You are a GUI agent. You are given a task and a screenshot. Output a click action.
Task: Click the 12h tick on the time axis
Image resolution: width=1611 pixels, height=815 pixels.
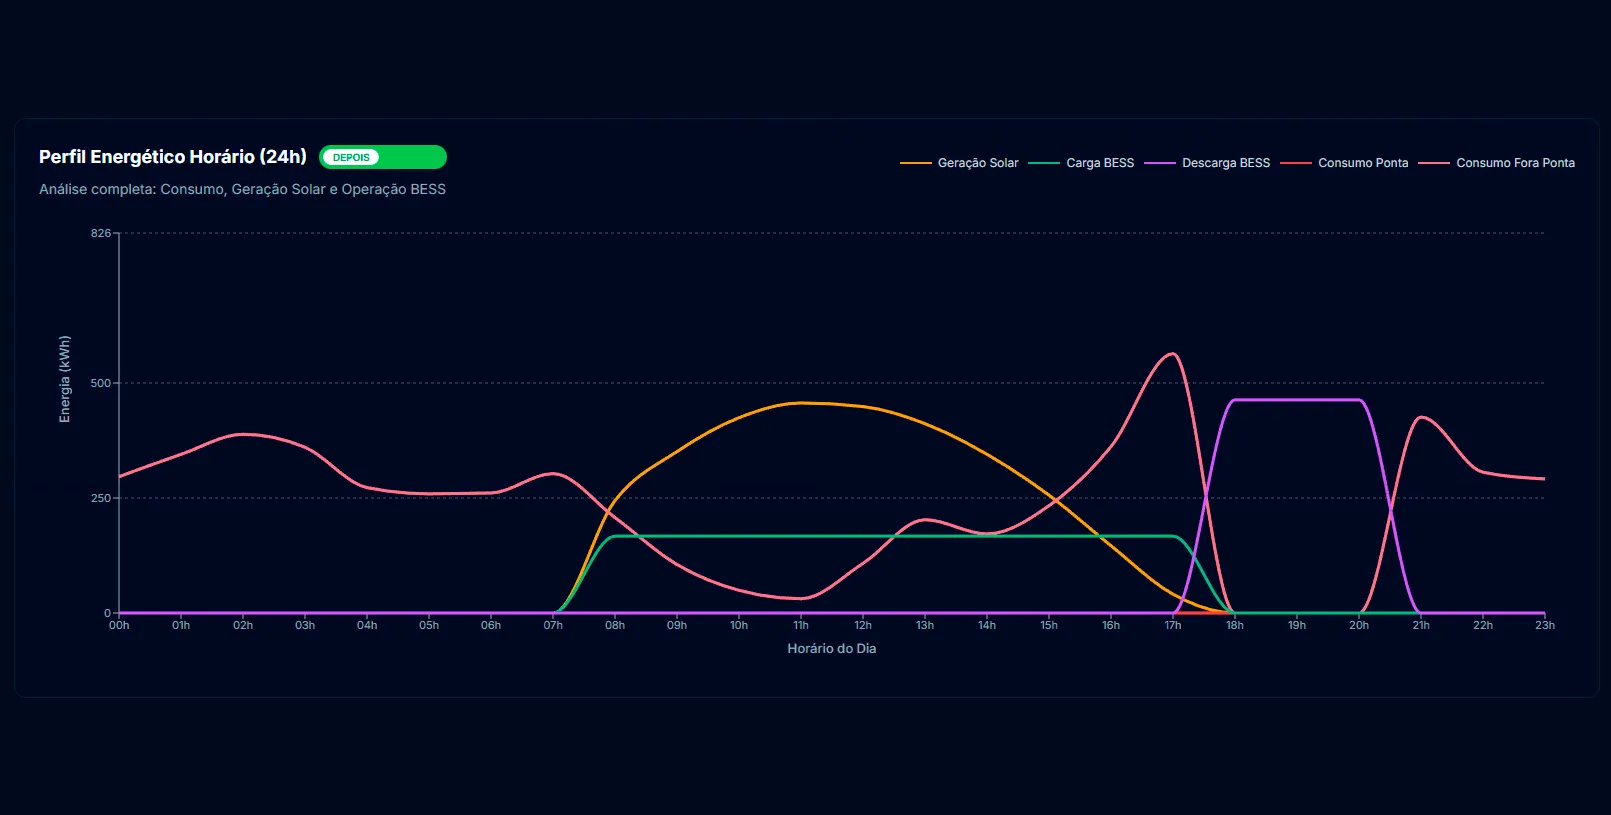coord(863,626)
